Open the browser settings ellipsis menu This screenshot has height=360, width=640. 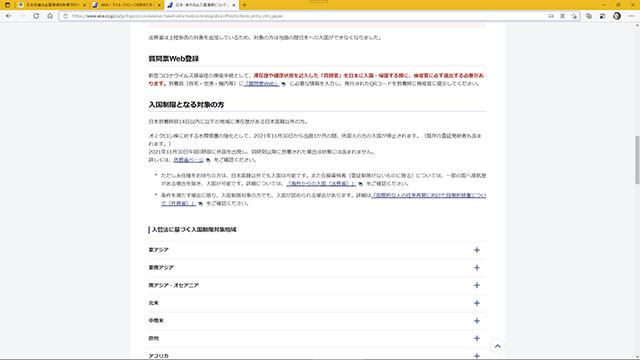[x=631, y=16]
